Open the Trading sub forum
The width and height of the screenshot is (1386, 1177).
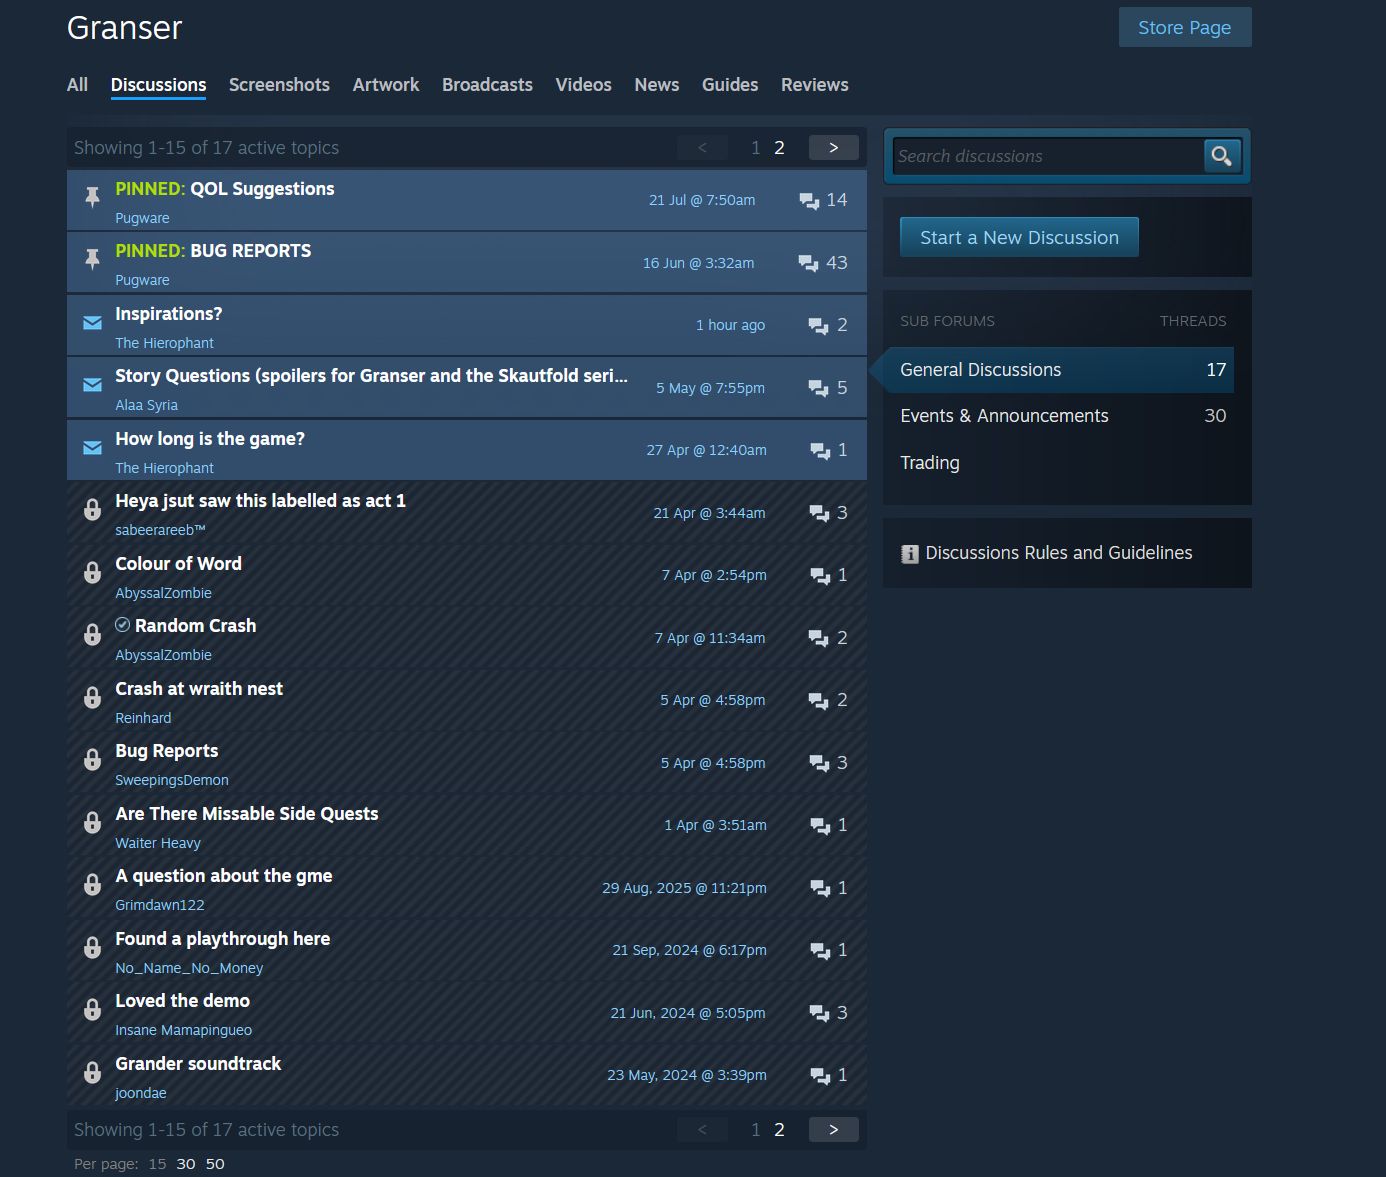coord(930,463)
